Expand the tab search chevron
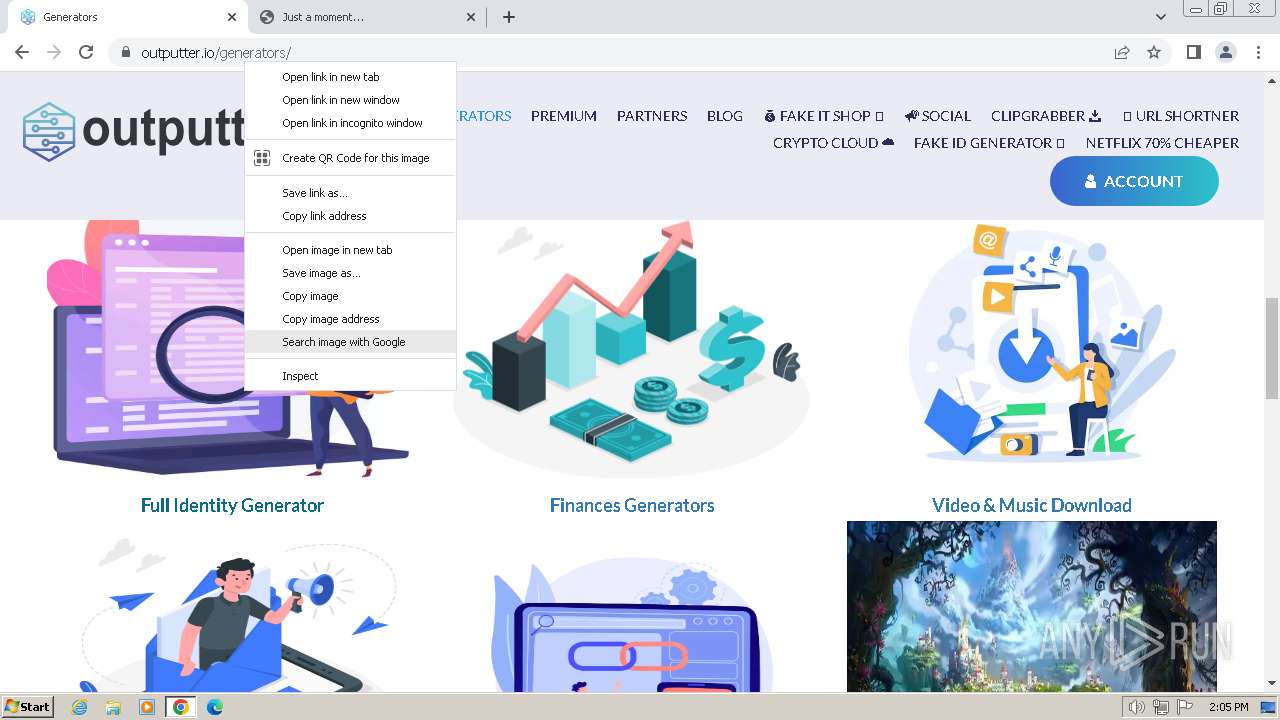The height and width of the screenshot is (720, 1280). point(1161,17)
